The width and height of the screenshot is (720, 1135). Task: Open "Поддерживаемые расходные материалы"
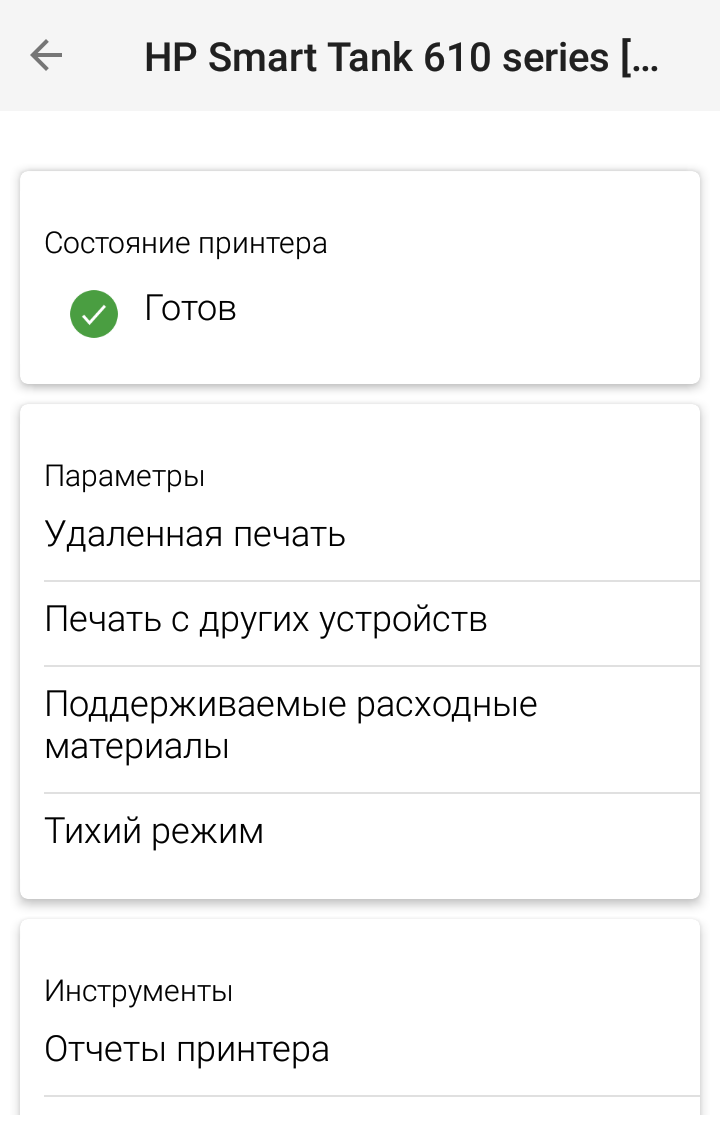290,705
